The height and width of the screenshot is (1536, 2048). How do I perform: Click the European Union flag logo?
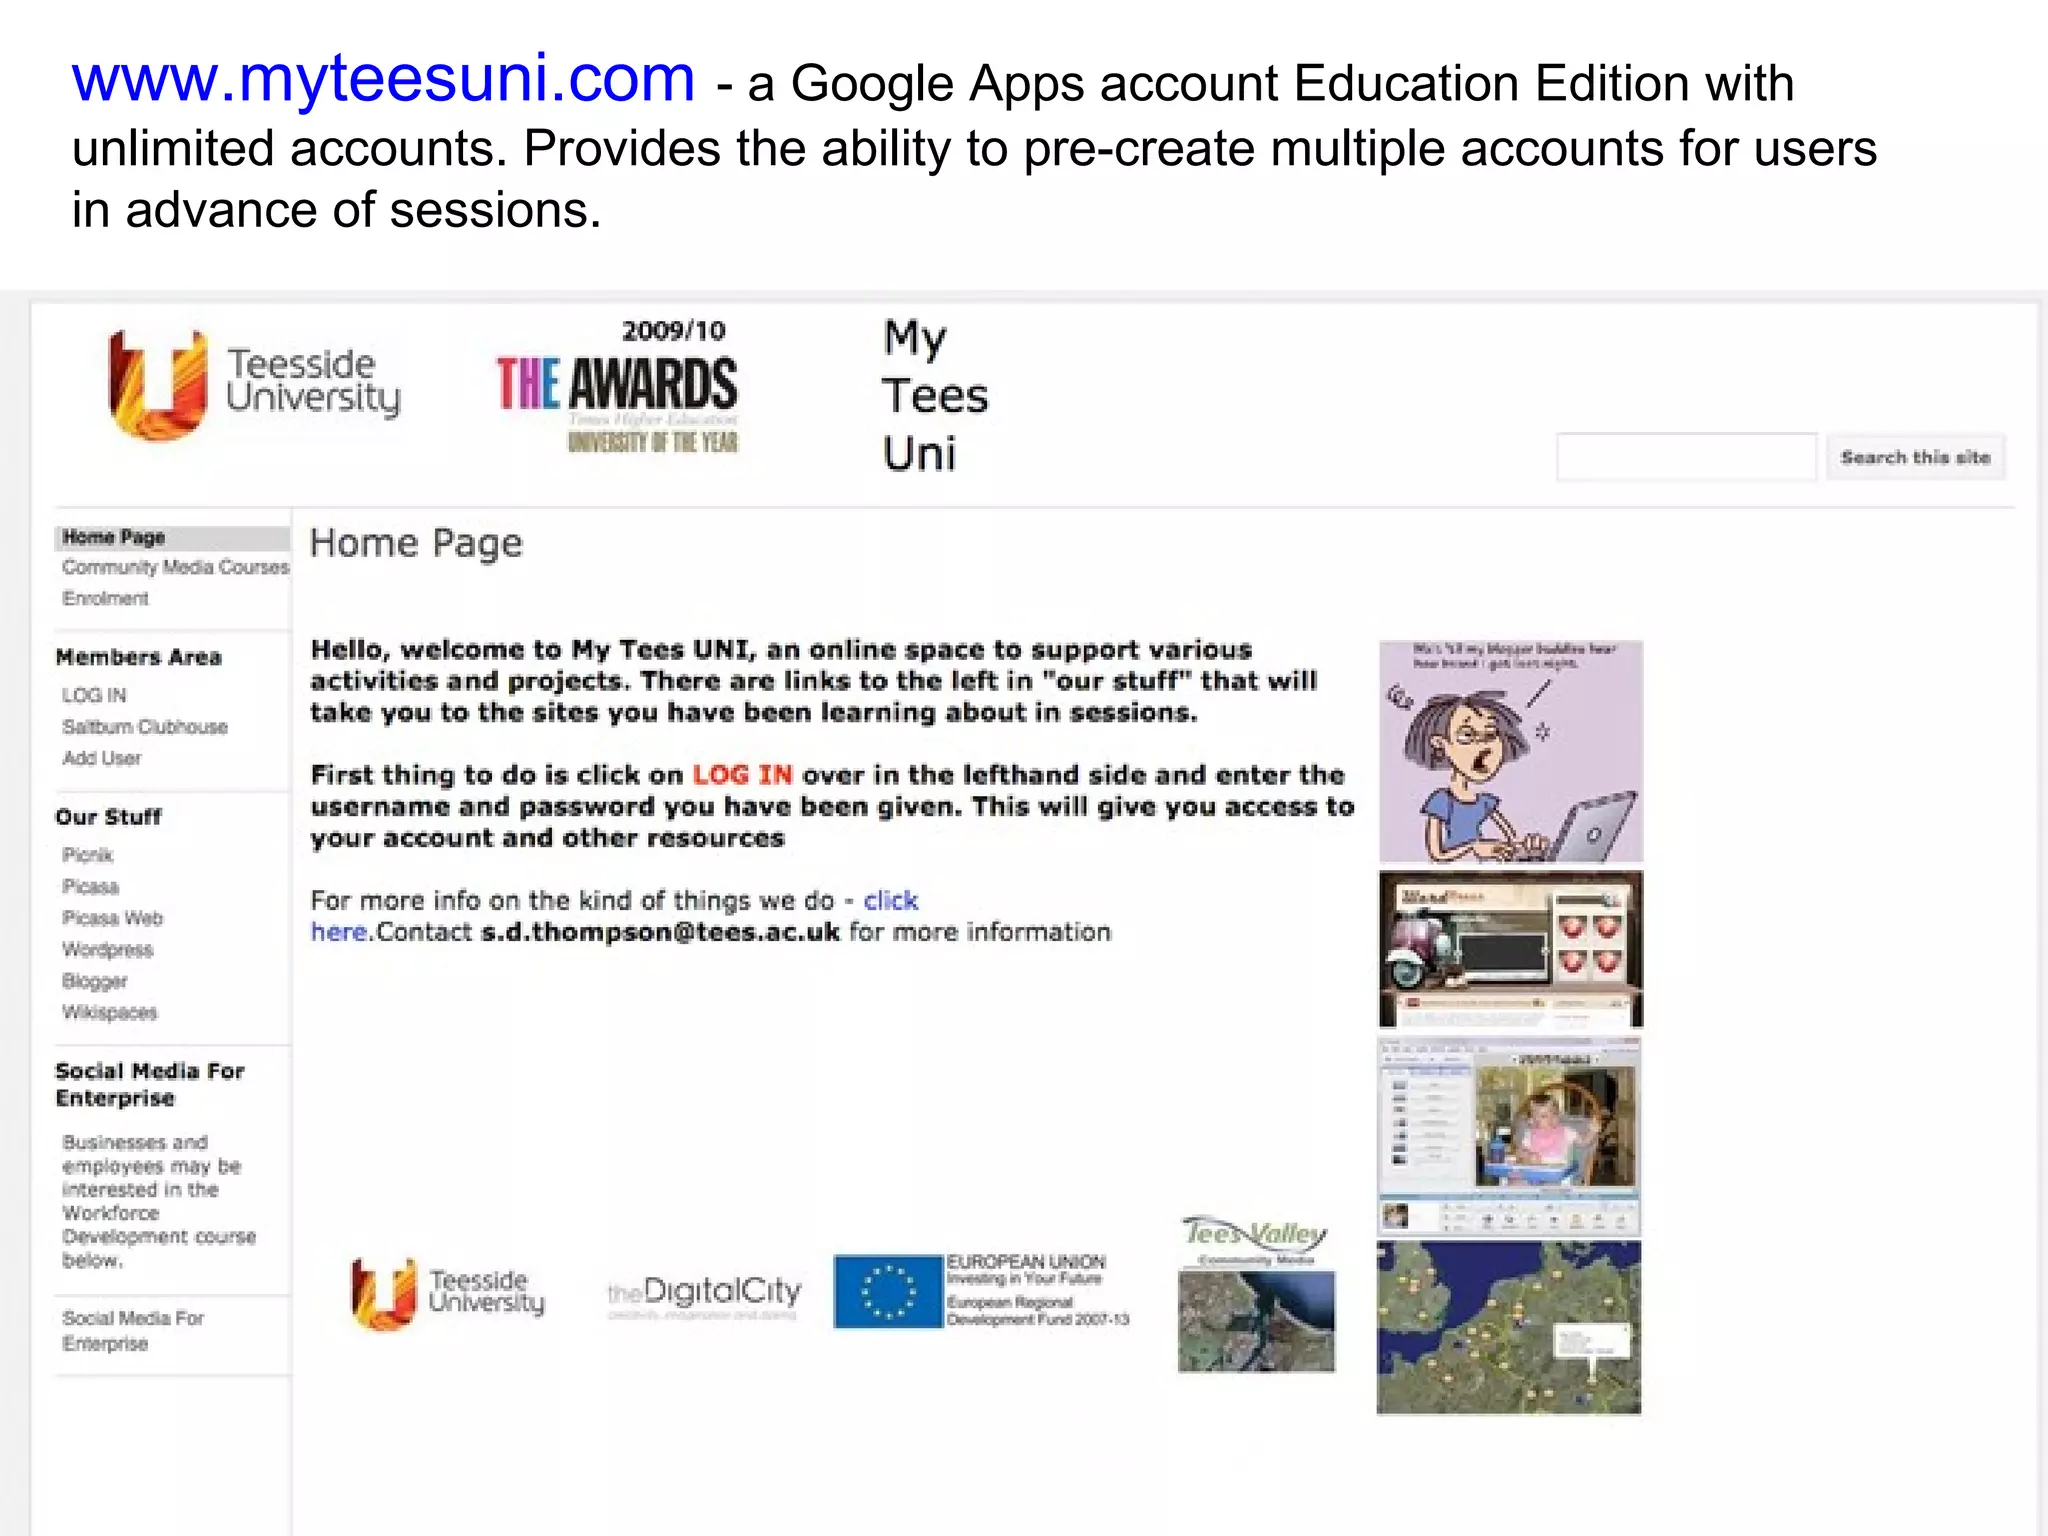point(888,1291)
